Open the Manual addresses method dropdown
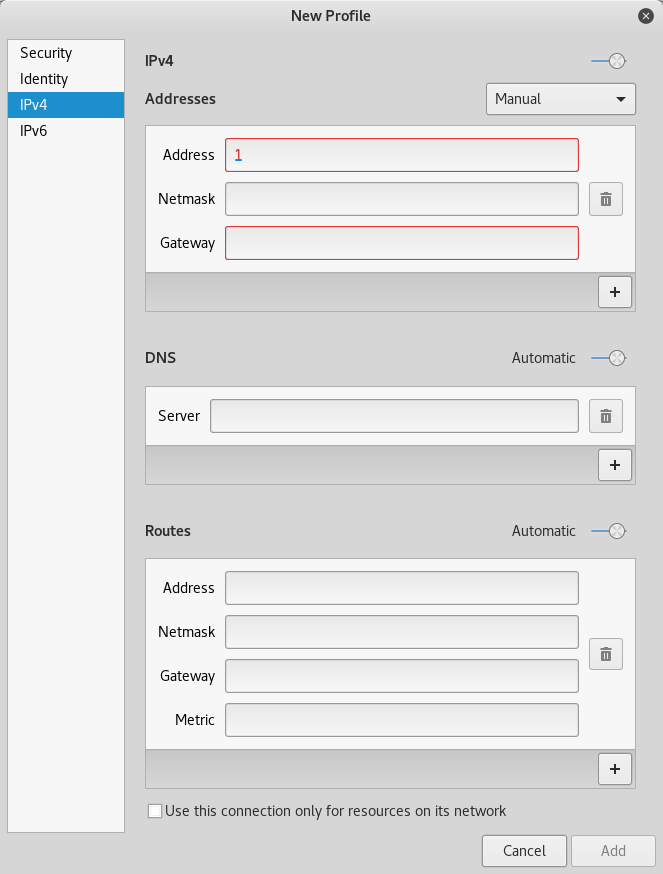 (x=560, y=99)
